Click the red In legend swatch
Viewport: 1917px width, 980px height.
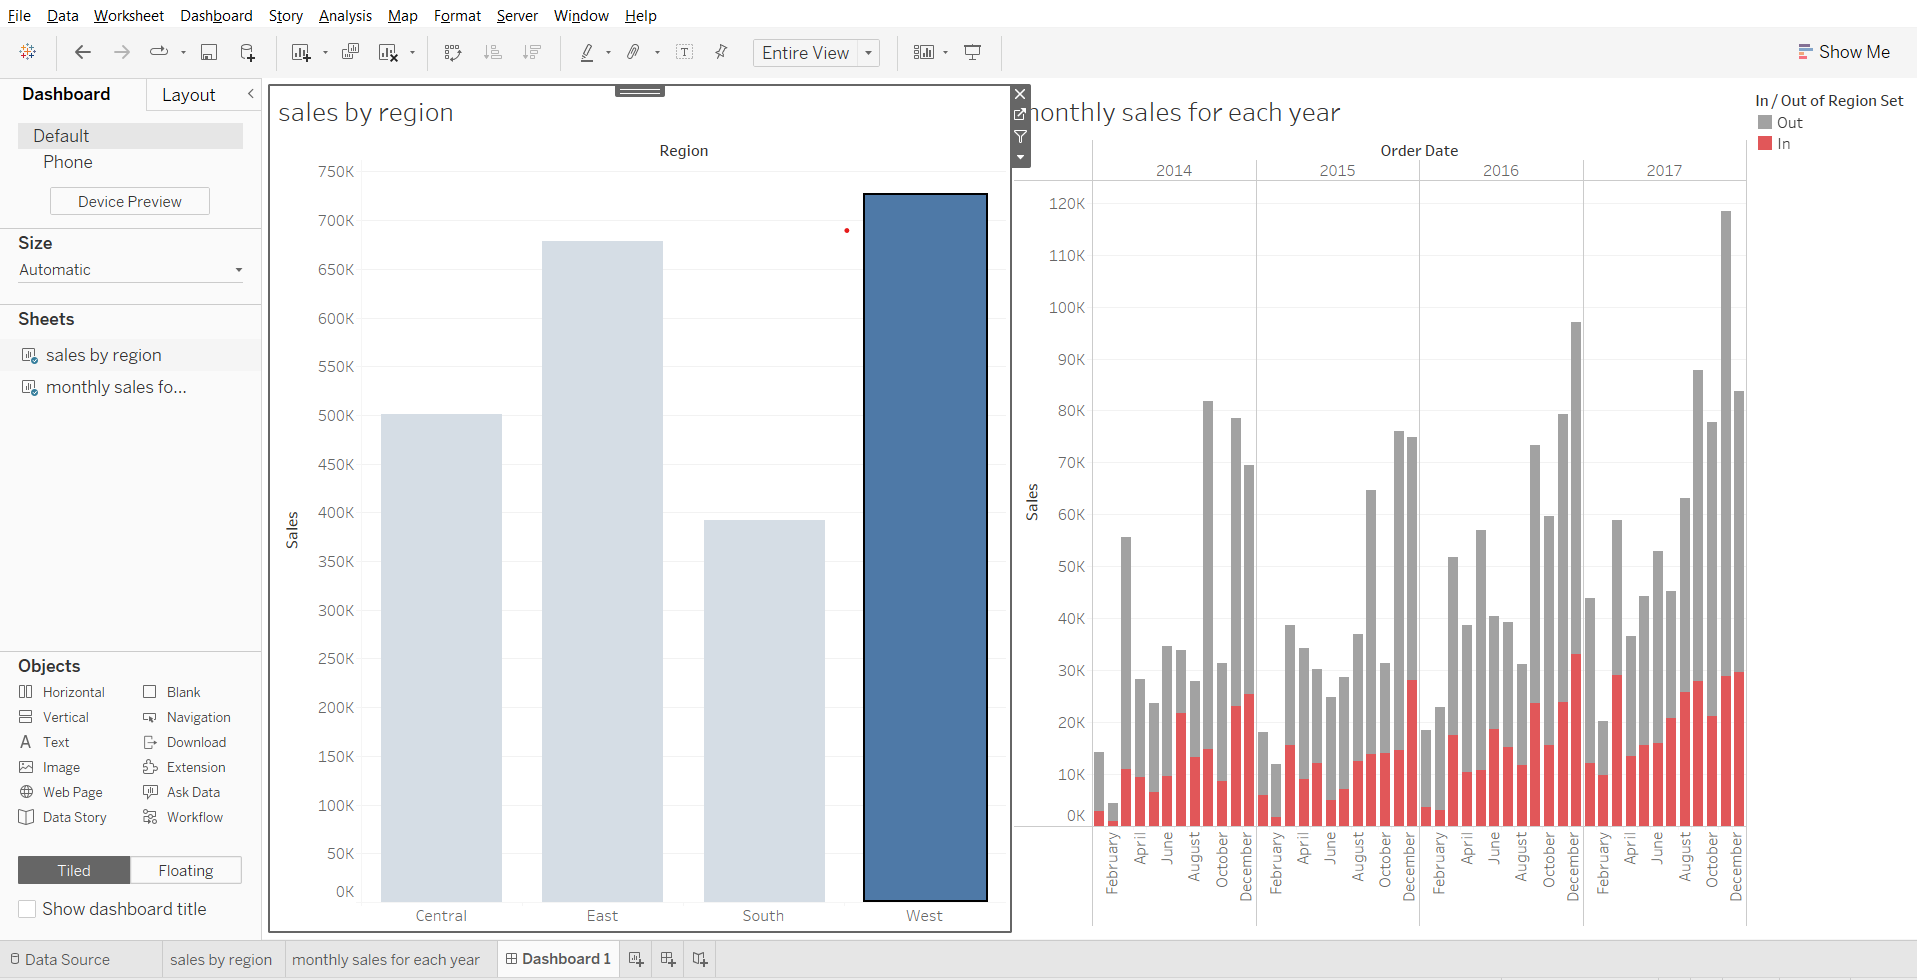(1765, 144)
